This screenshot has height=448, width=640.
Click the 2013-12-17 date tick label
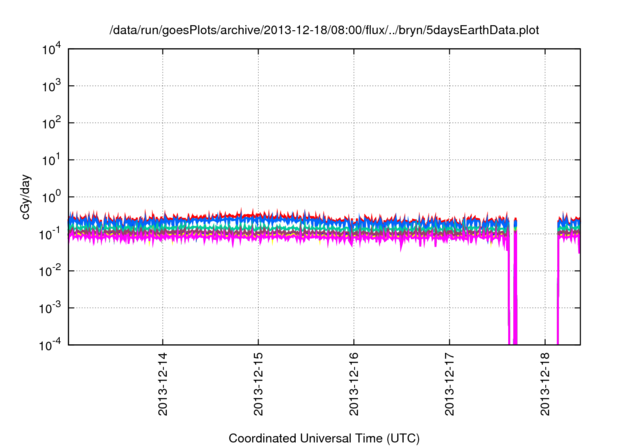[x=449, y=384]
